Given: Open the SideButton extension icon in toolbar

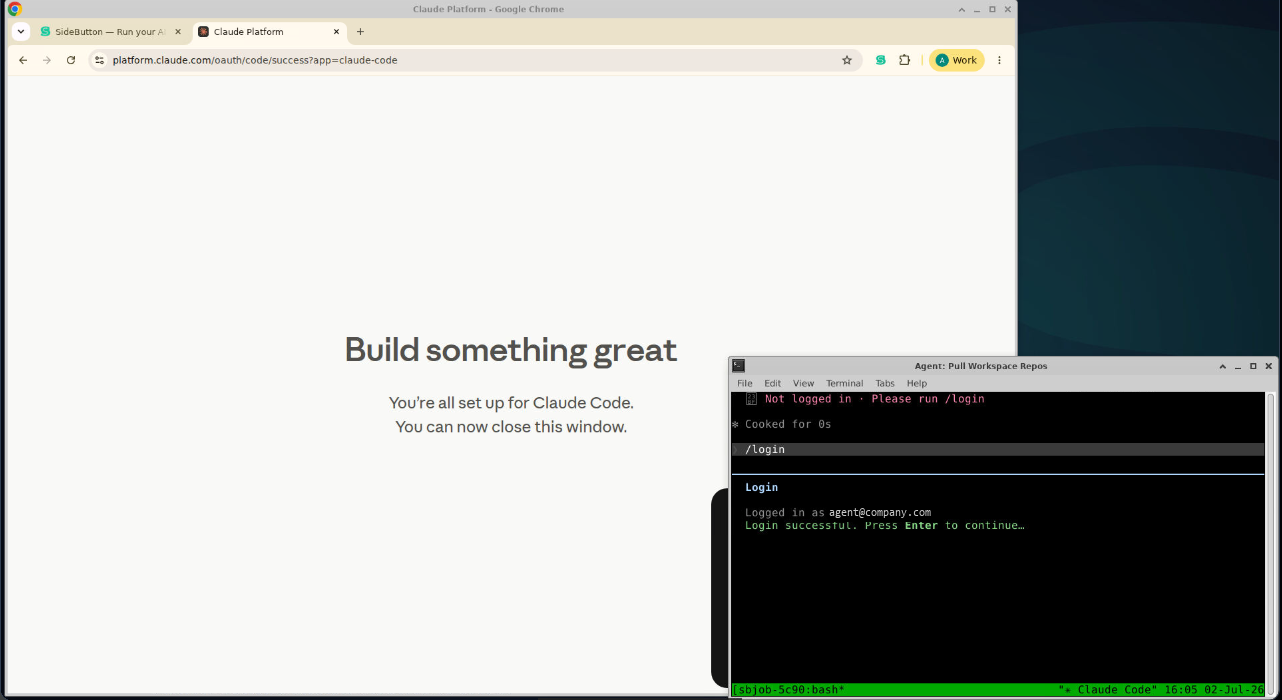Looking at the screenshot, I should (x=881, y=60).
